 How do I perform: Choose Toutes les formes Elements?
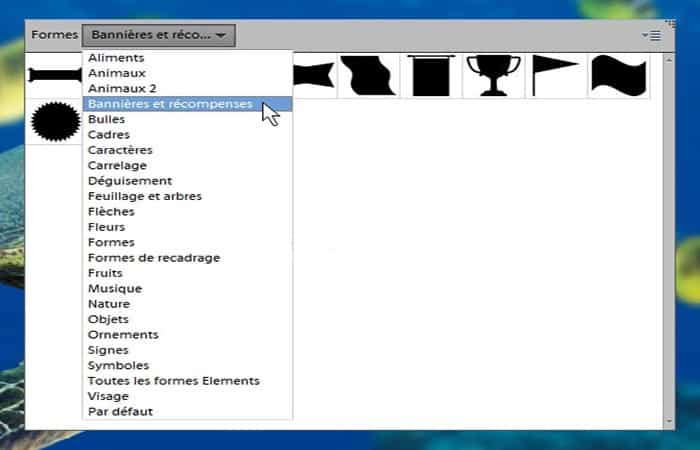pos(188,381)
